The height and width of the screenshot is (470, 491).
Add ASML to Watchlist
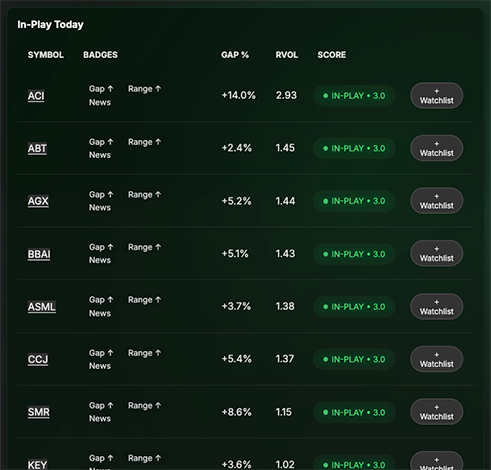point(436,307)
